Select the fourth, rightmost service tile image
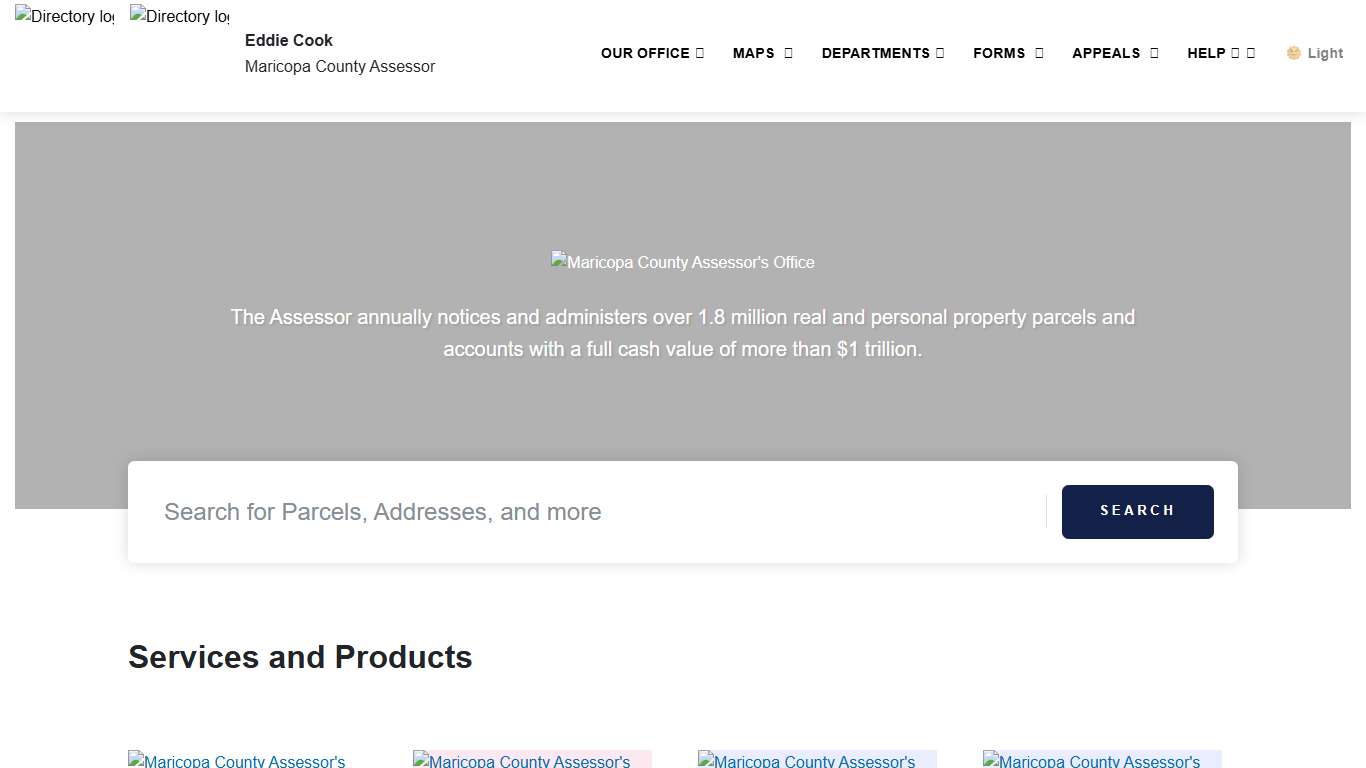 click(1101, 760)
